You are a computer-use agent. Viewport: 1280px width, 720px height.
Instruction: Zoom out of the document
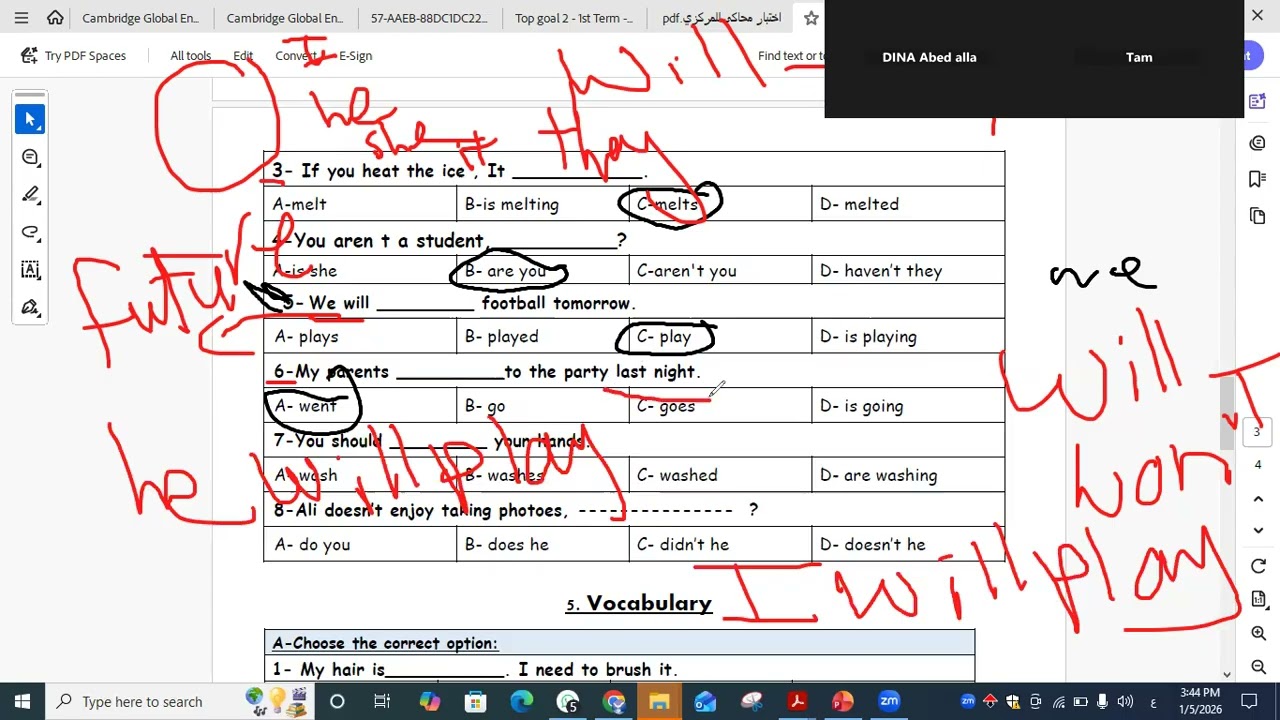(x=1258, y=666)
